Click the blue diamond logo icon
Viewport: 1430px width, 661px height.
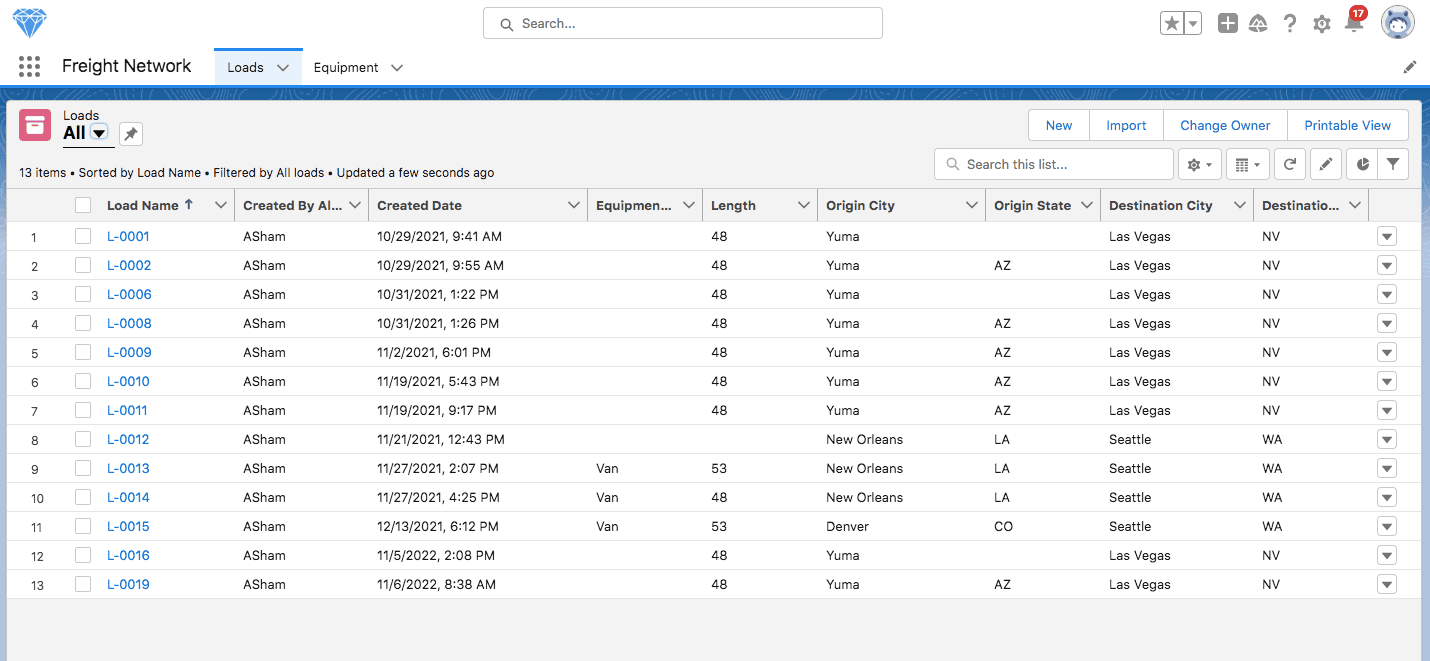[x=30, y=23]
